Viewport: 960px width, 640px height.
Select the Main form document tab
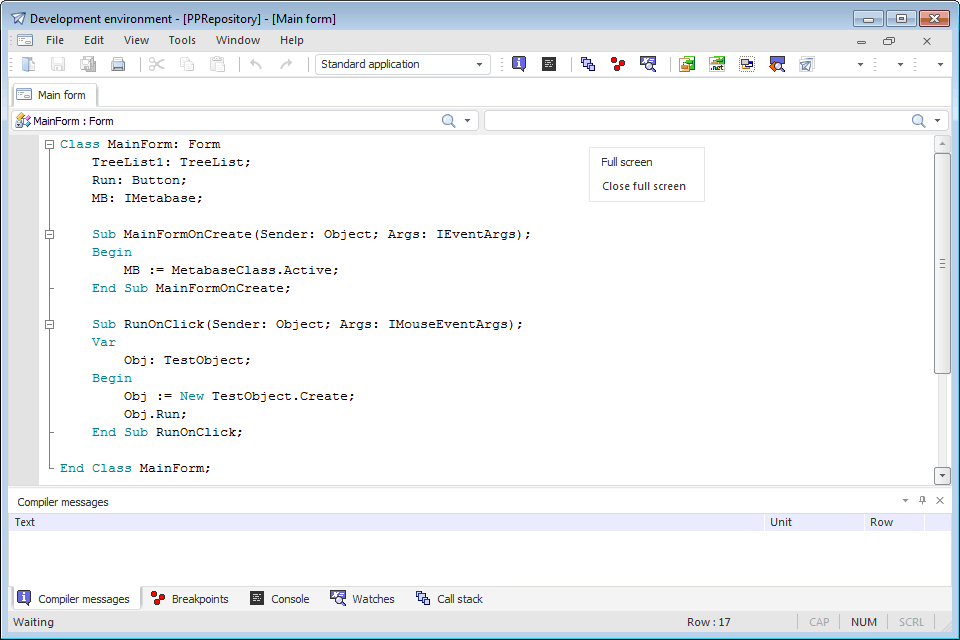click(x=54, y=95)
